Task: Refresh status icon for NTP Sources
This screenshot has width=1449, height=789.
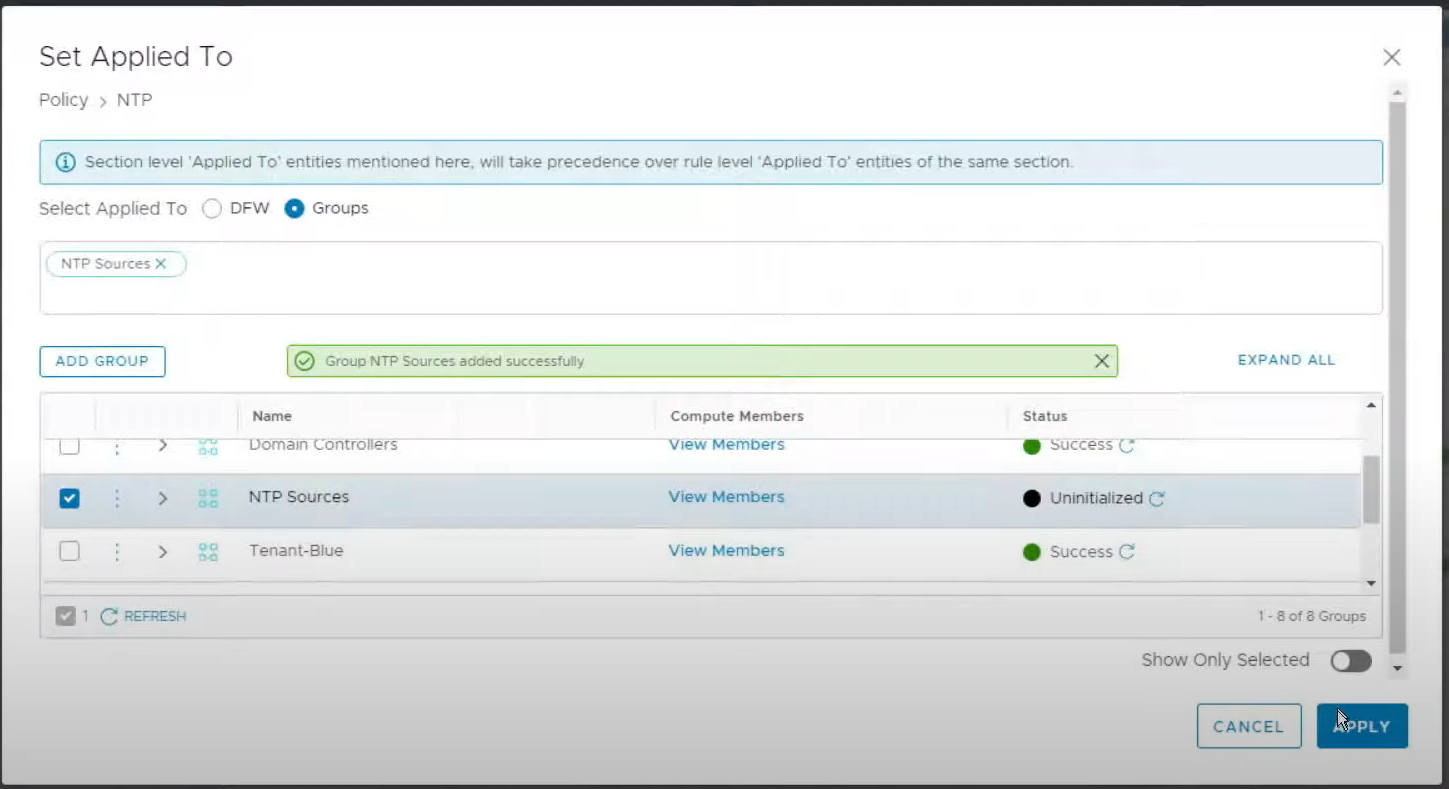Action: tap(1157, 499)
